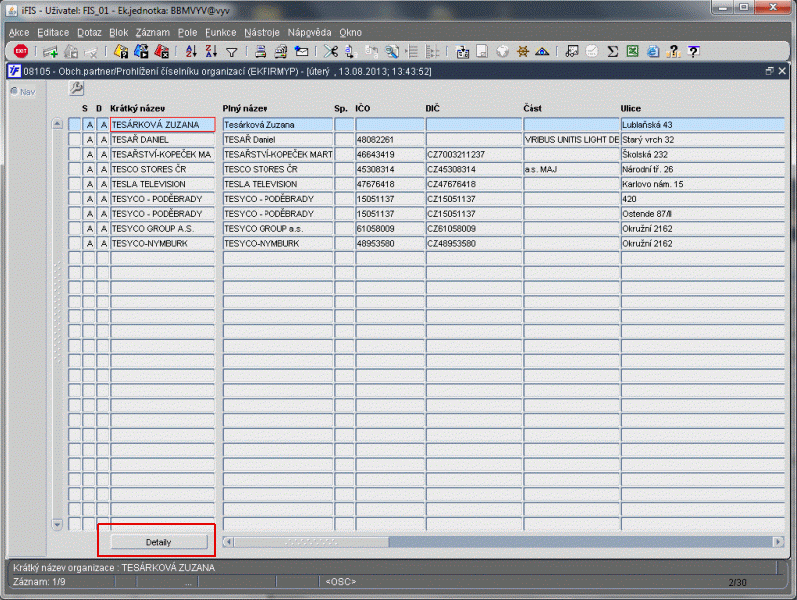Select the TESAŘ DANIEL short name cell
This screenshot has height=600, width=797.
coord(163,139)
